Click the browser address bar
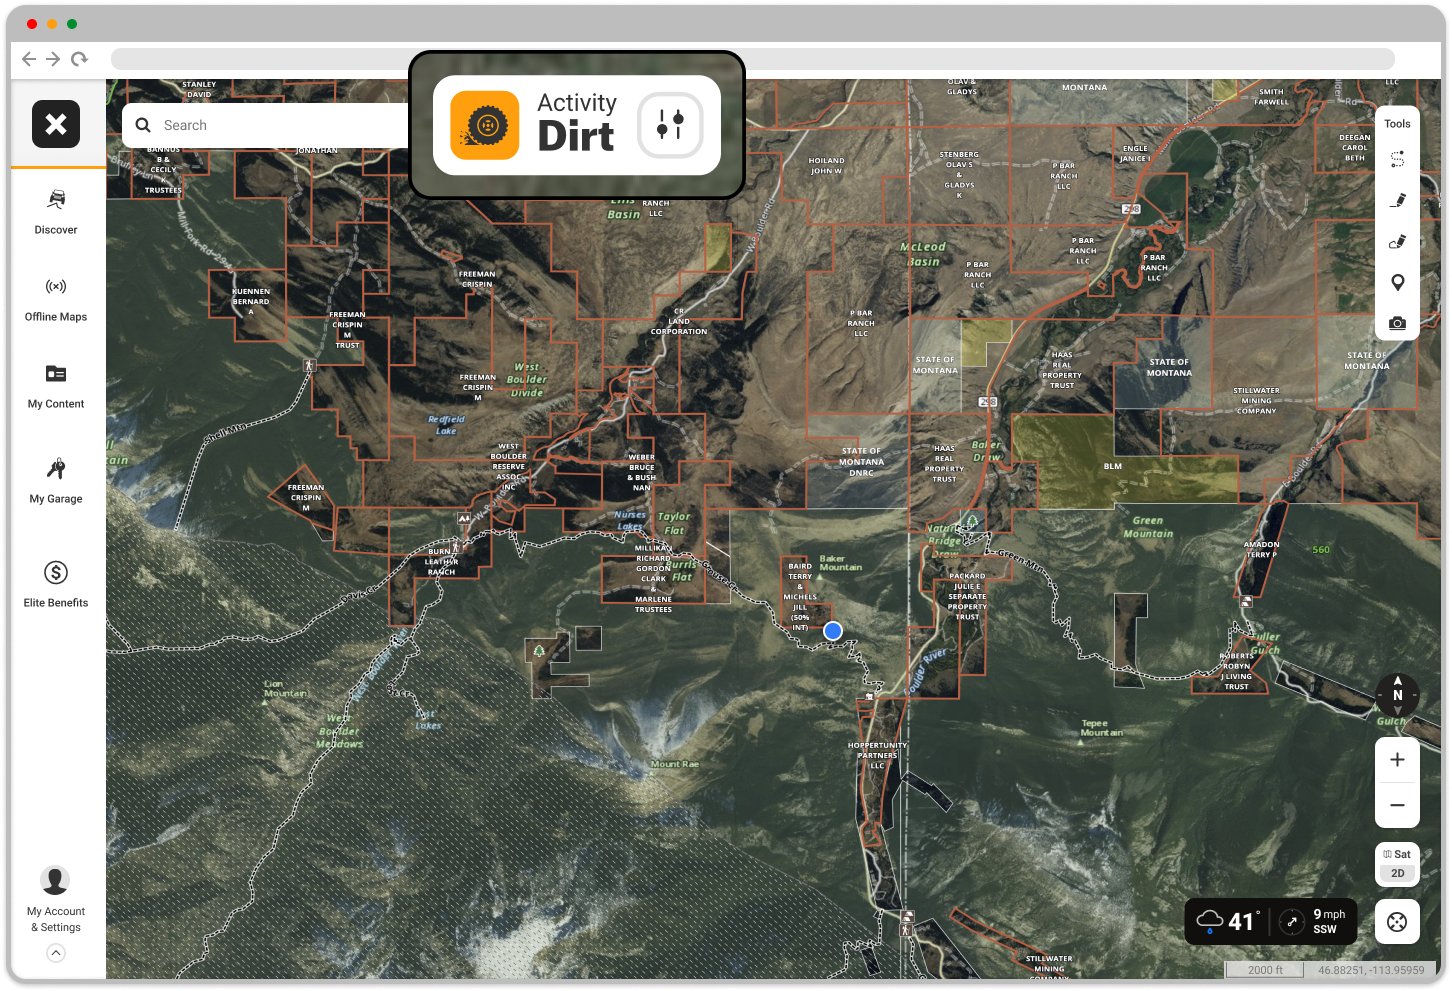Image resolution: width=1452 pixels, height=991 pixels. [752, 59]
